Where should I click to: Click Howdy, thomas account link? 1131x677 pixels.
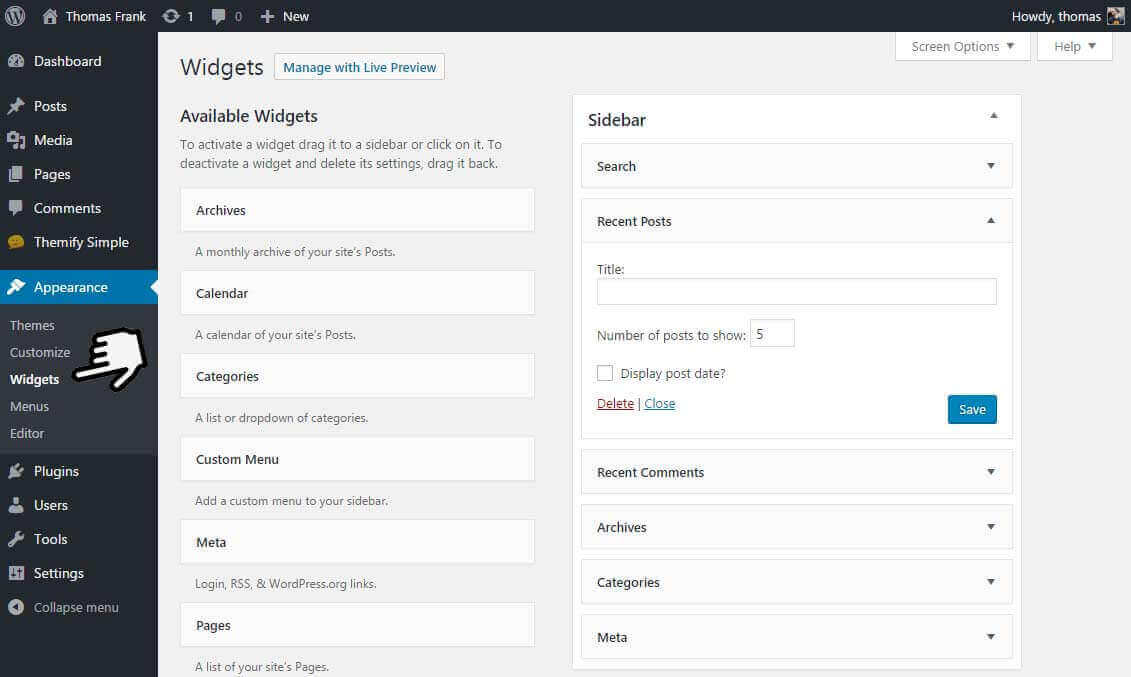coord(1056,16)
